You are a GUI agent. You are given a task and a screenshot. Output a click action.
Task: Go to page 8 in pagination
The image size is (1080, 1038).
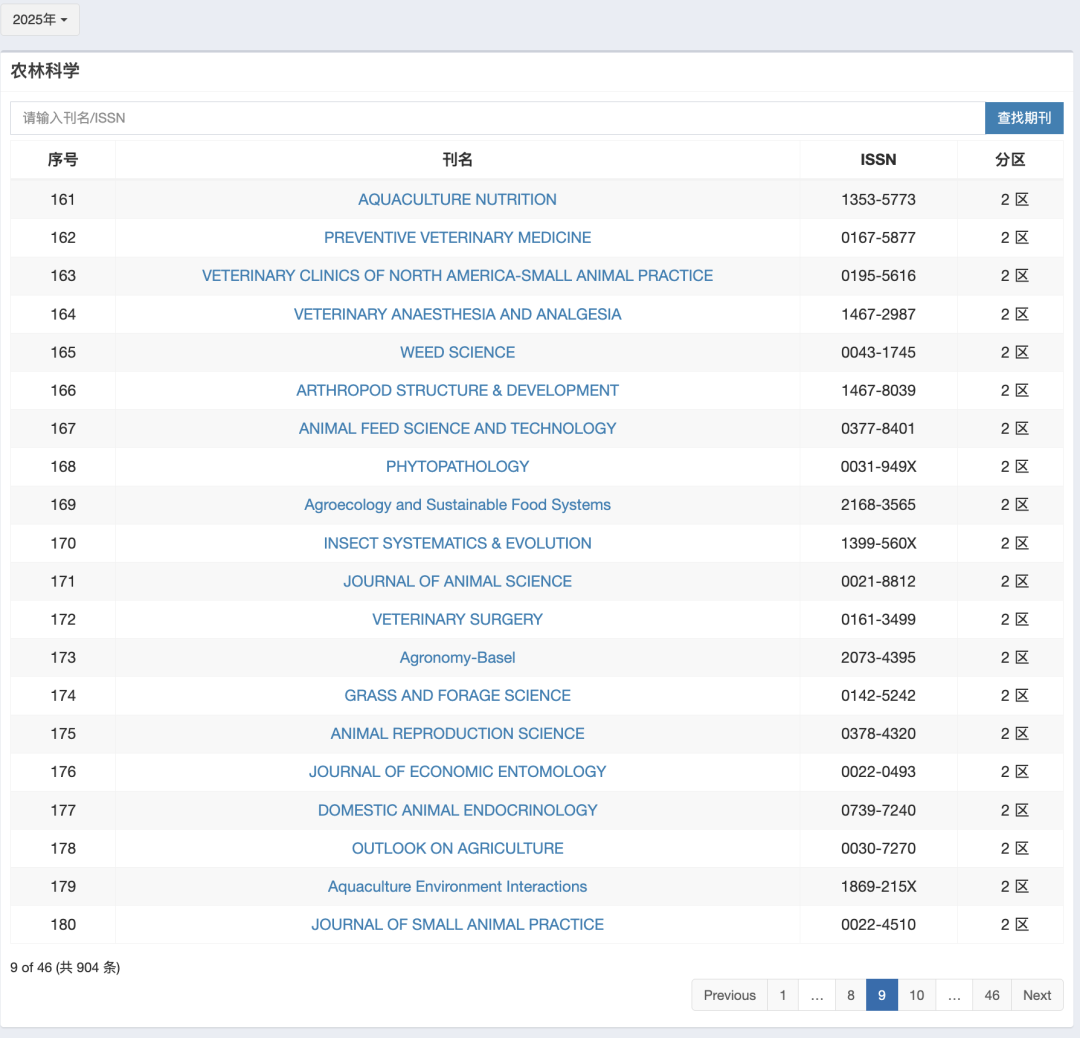point(851,995)
